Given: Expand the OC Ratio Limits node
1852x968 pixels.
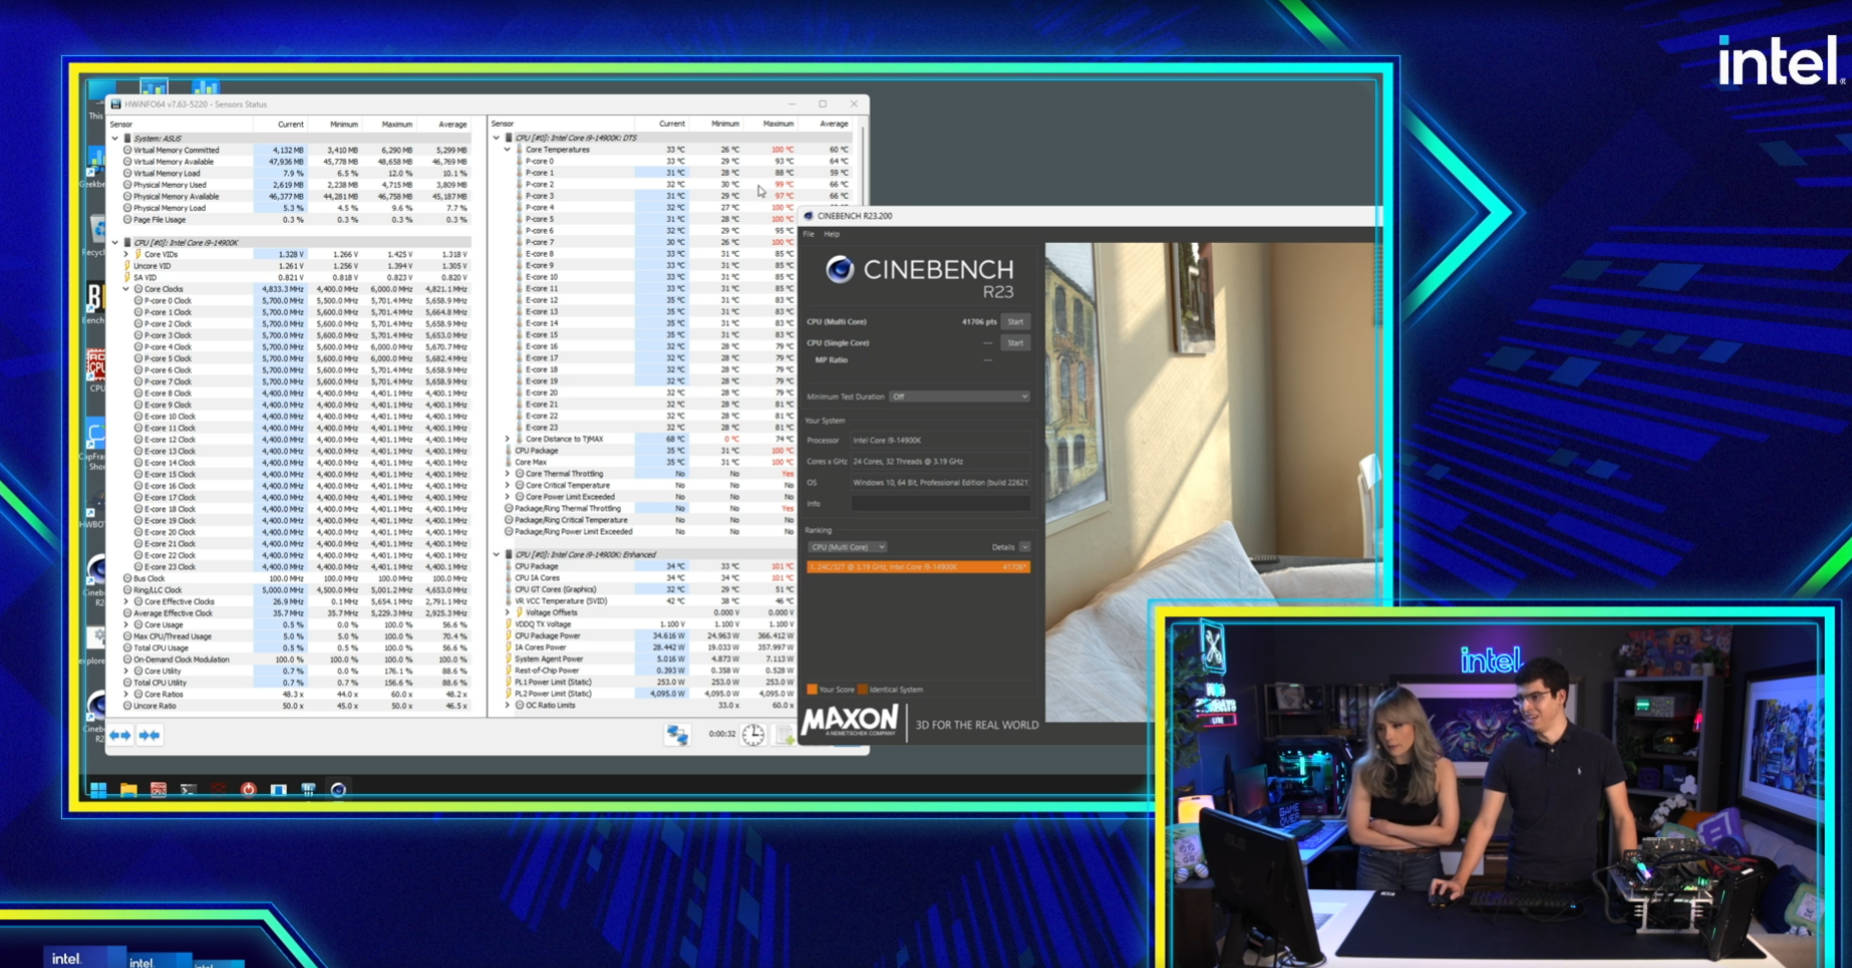Looking at the screenshot, I should (507, 705).
